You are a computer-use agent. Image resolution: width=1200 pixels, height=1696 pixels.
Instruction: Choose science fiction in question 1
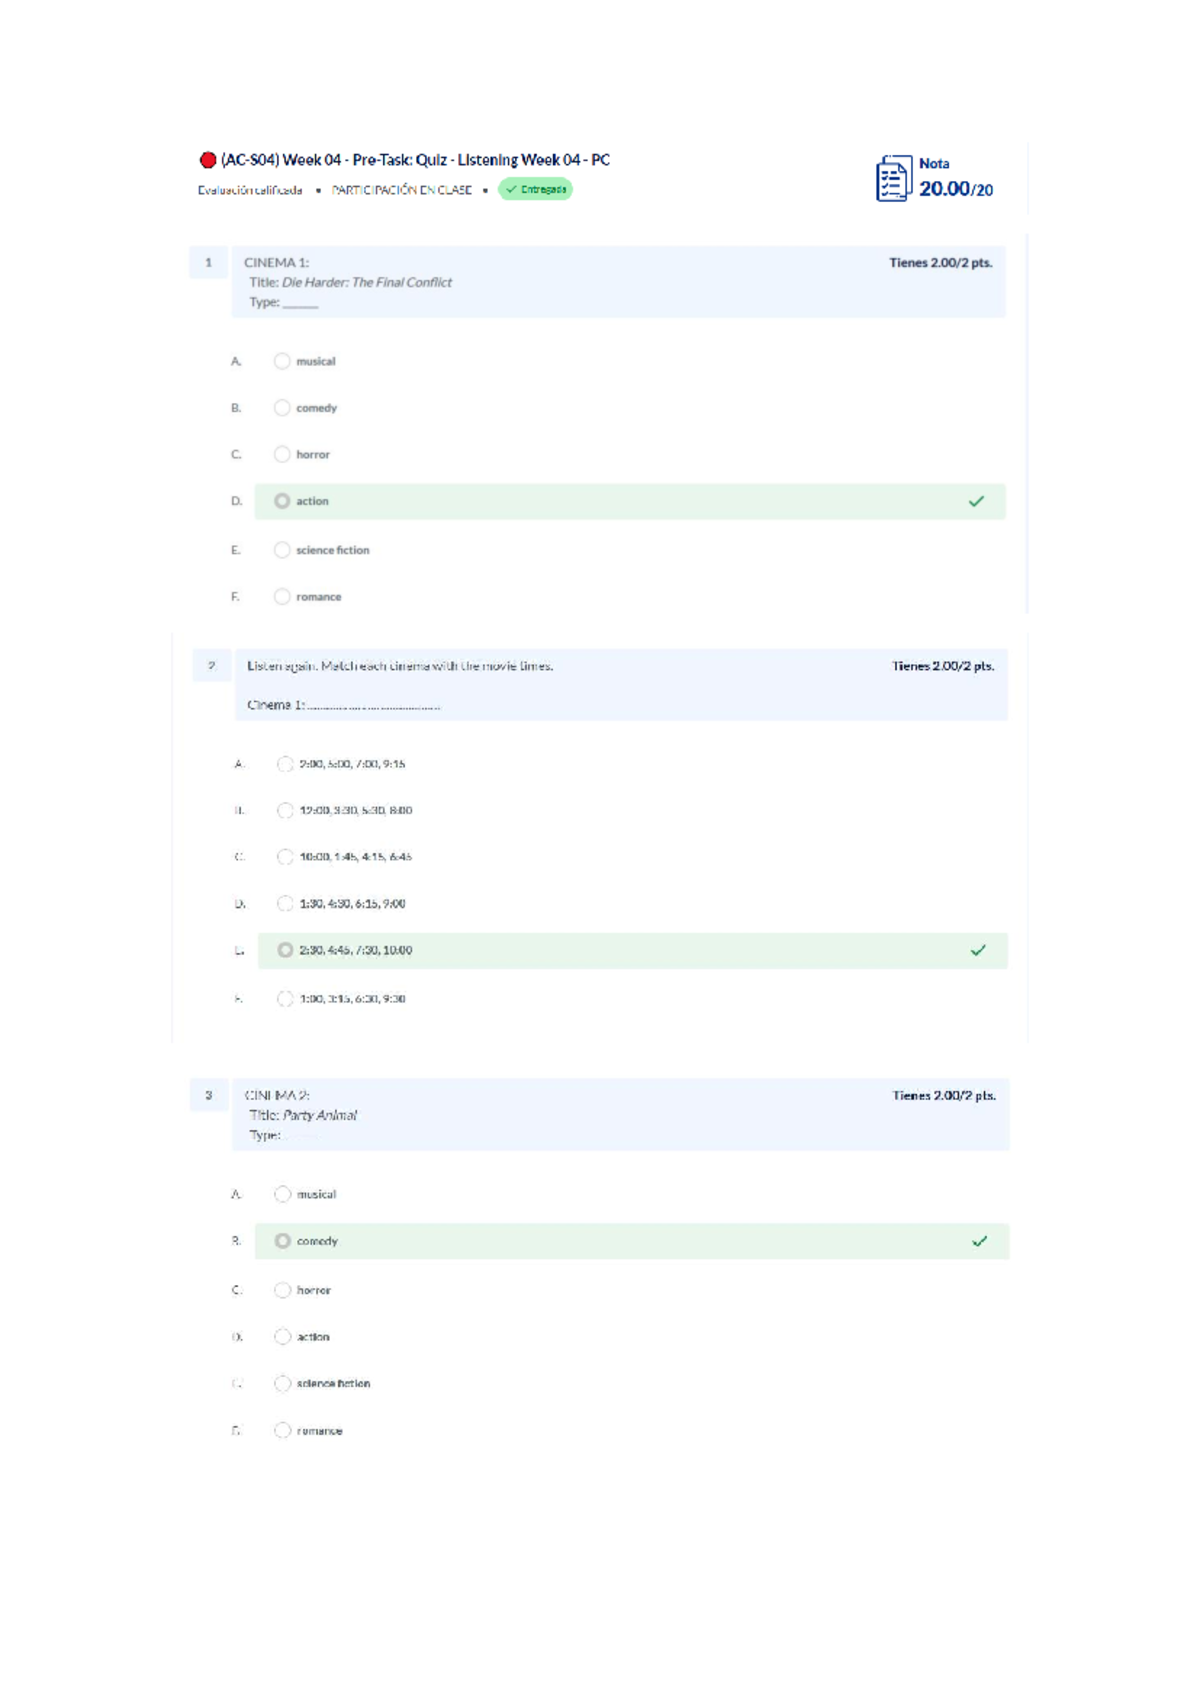[282, 550]
